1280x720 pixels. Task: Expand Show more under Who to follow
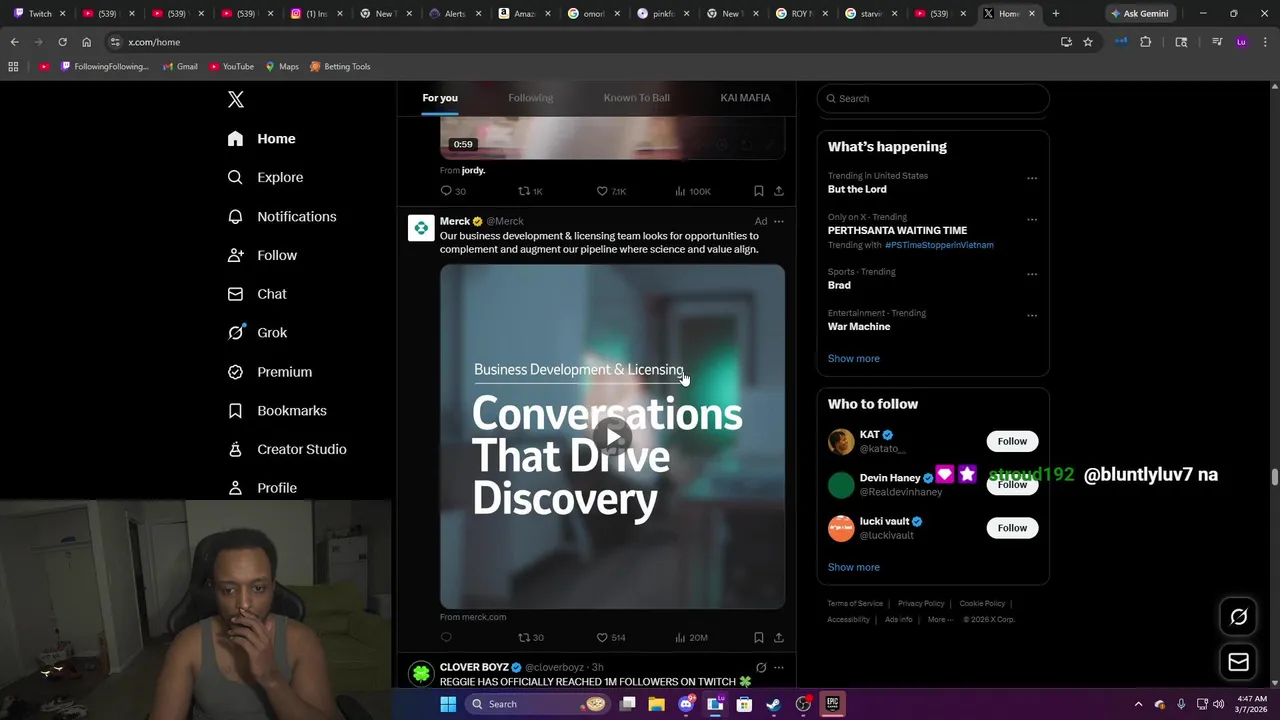point(853,567)
